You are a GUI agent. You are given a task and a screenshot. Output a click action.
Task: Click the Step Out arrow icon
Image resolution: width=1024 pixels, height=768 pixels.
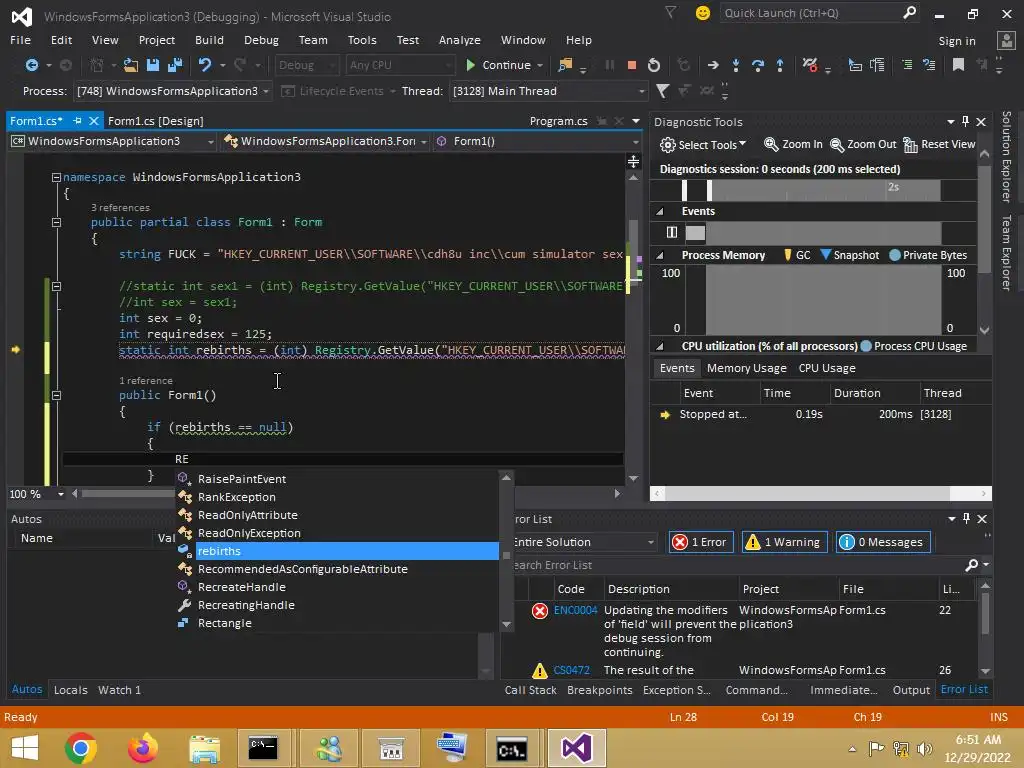pos(780,65)
